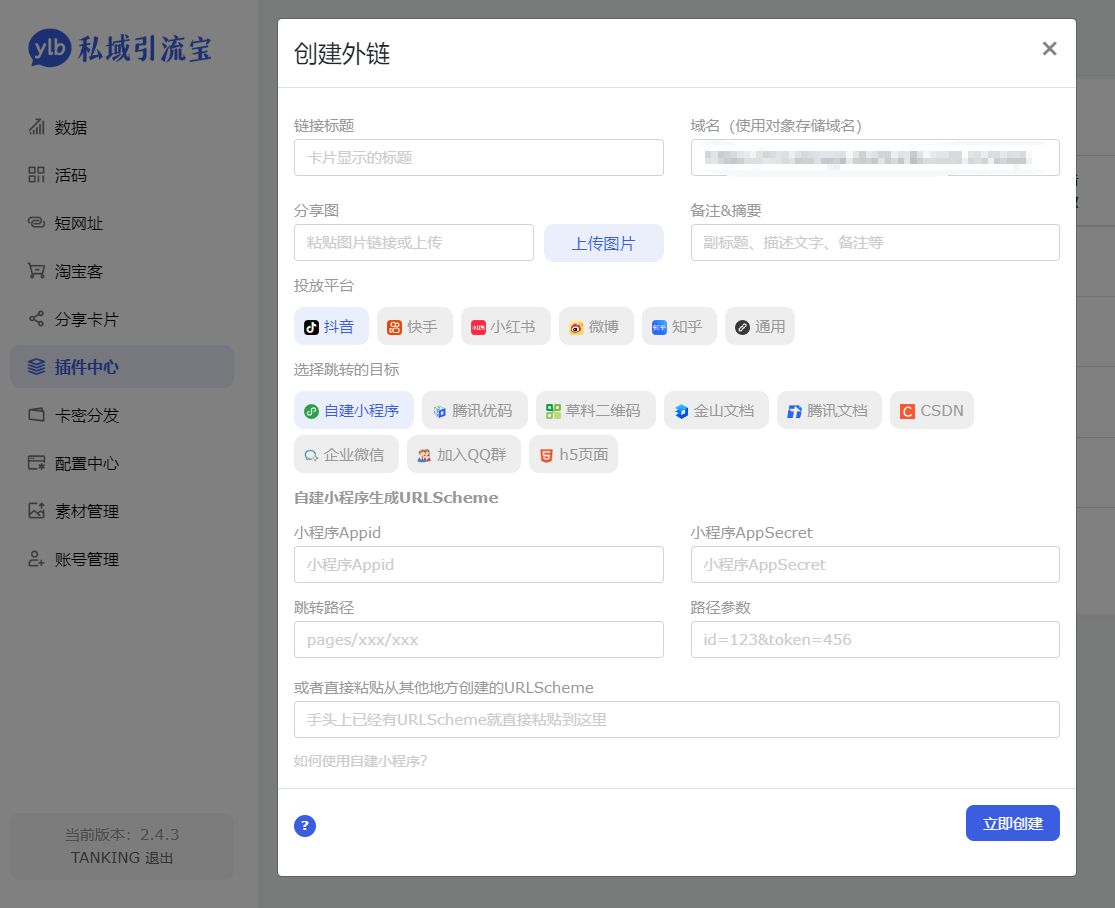The image size is (1115, 908).
Task: Pick 腾讯优码 as the jump target
Action: click(474, 410)
